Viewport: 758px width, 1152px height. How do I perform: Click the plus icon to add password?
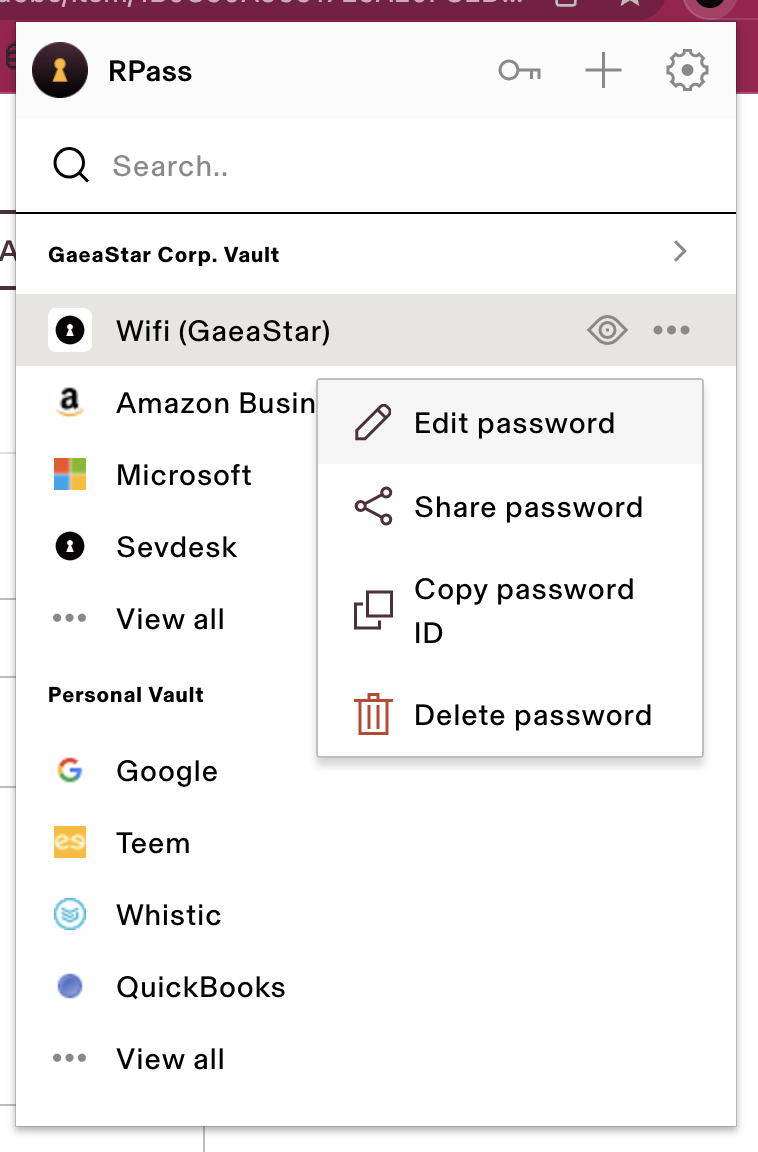coord(603,71)
